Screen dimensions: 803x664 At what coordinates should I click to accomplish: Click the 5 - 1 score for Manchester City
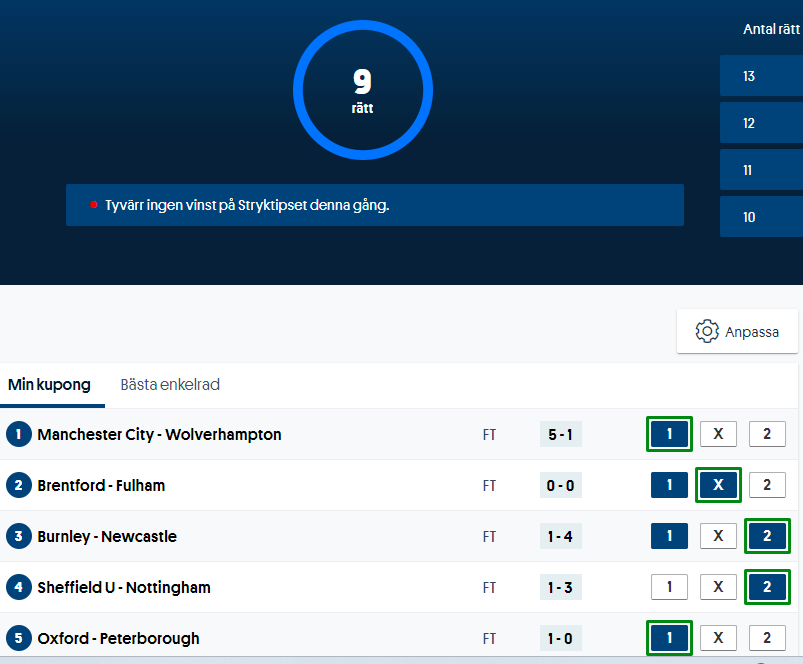[560, 434]
